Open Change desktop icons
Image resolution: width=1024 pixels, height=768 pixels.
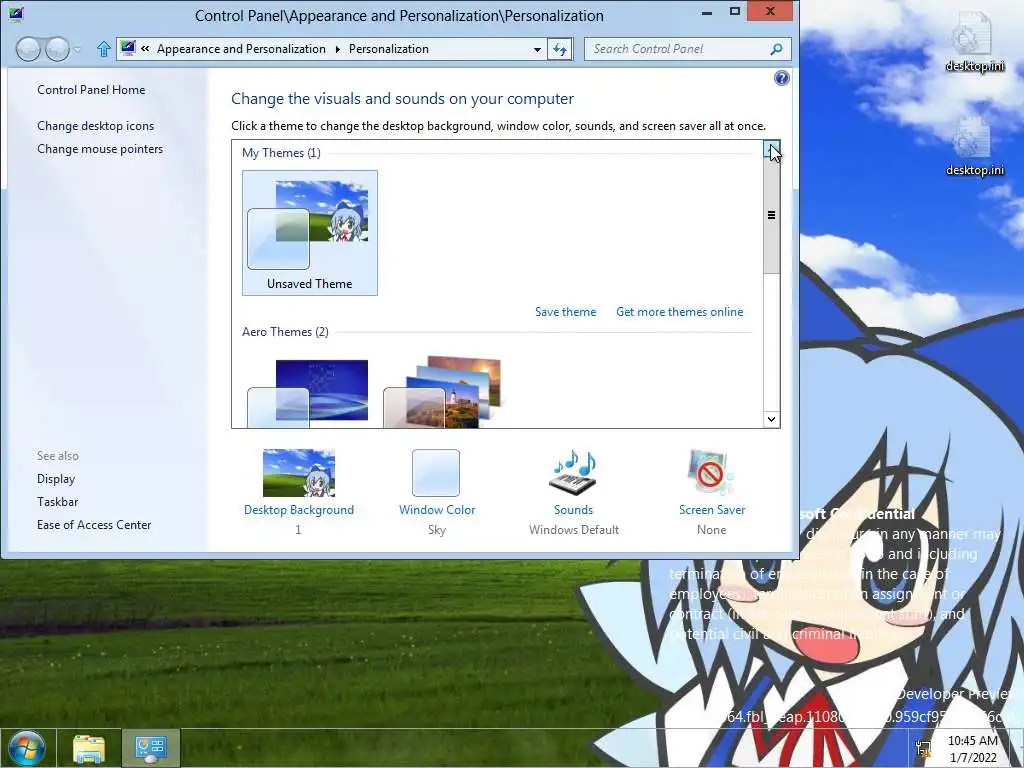click(x=95, y=126)
